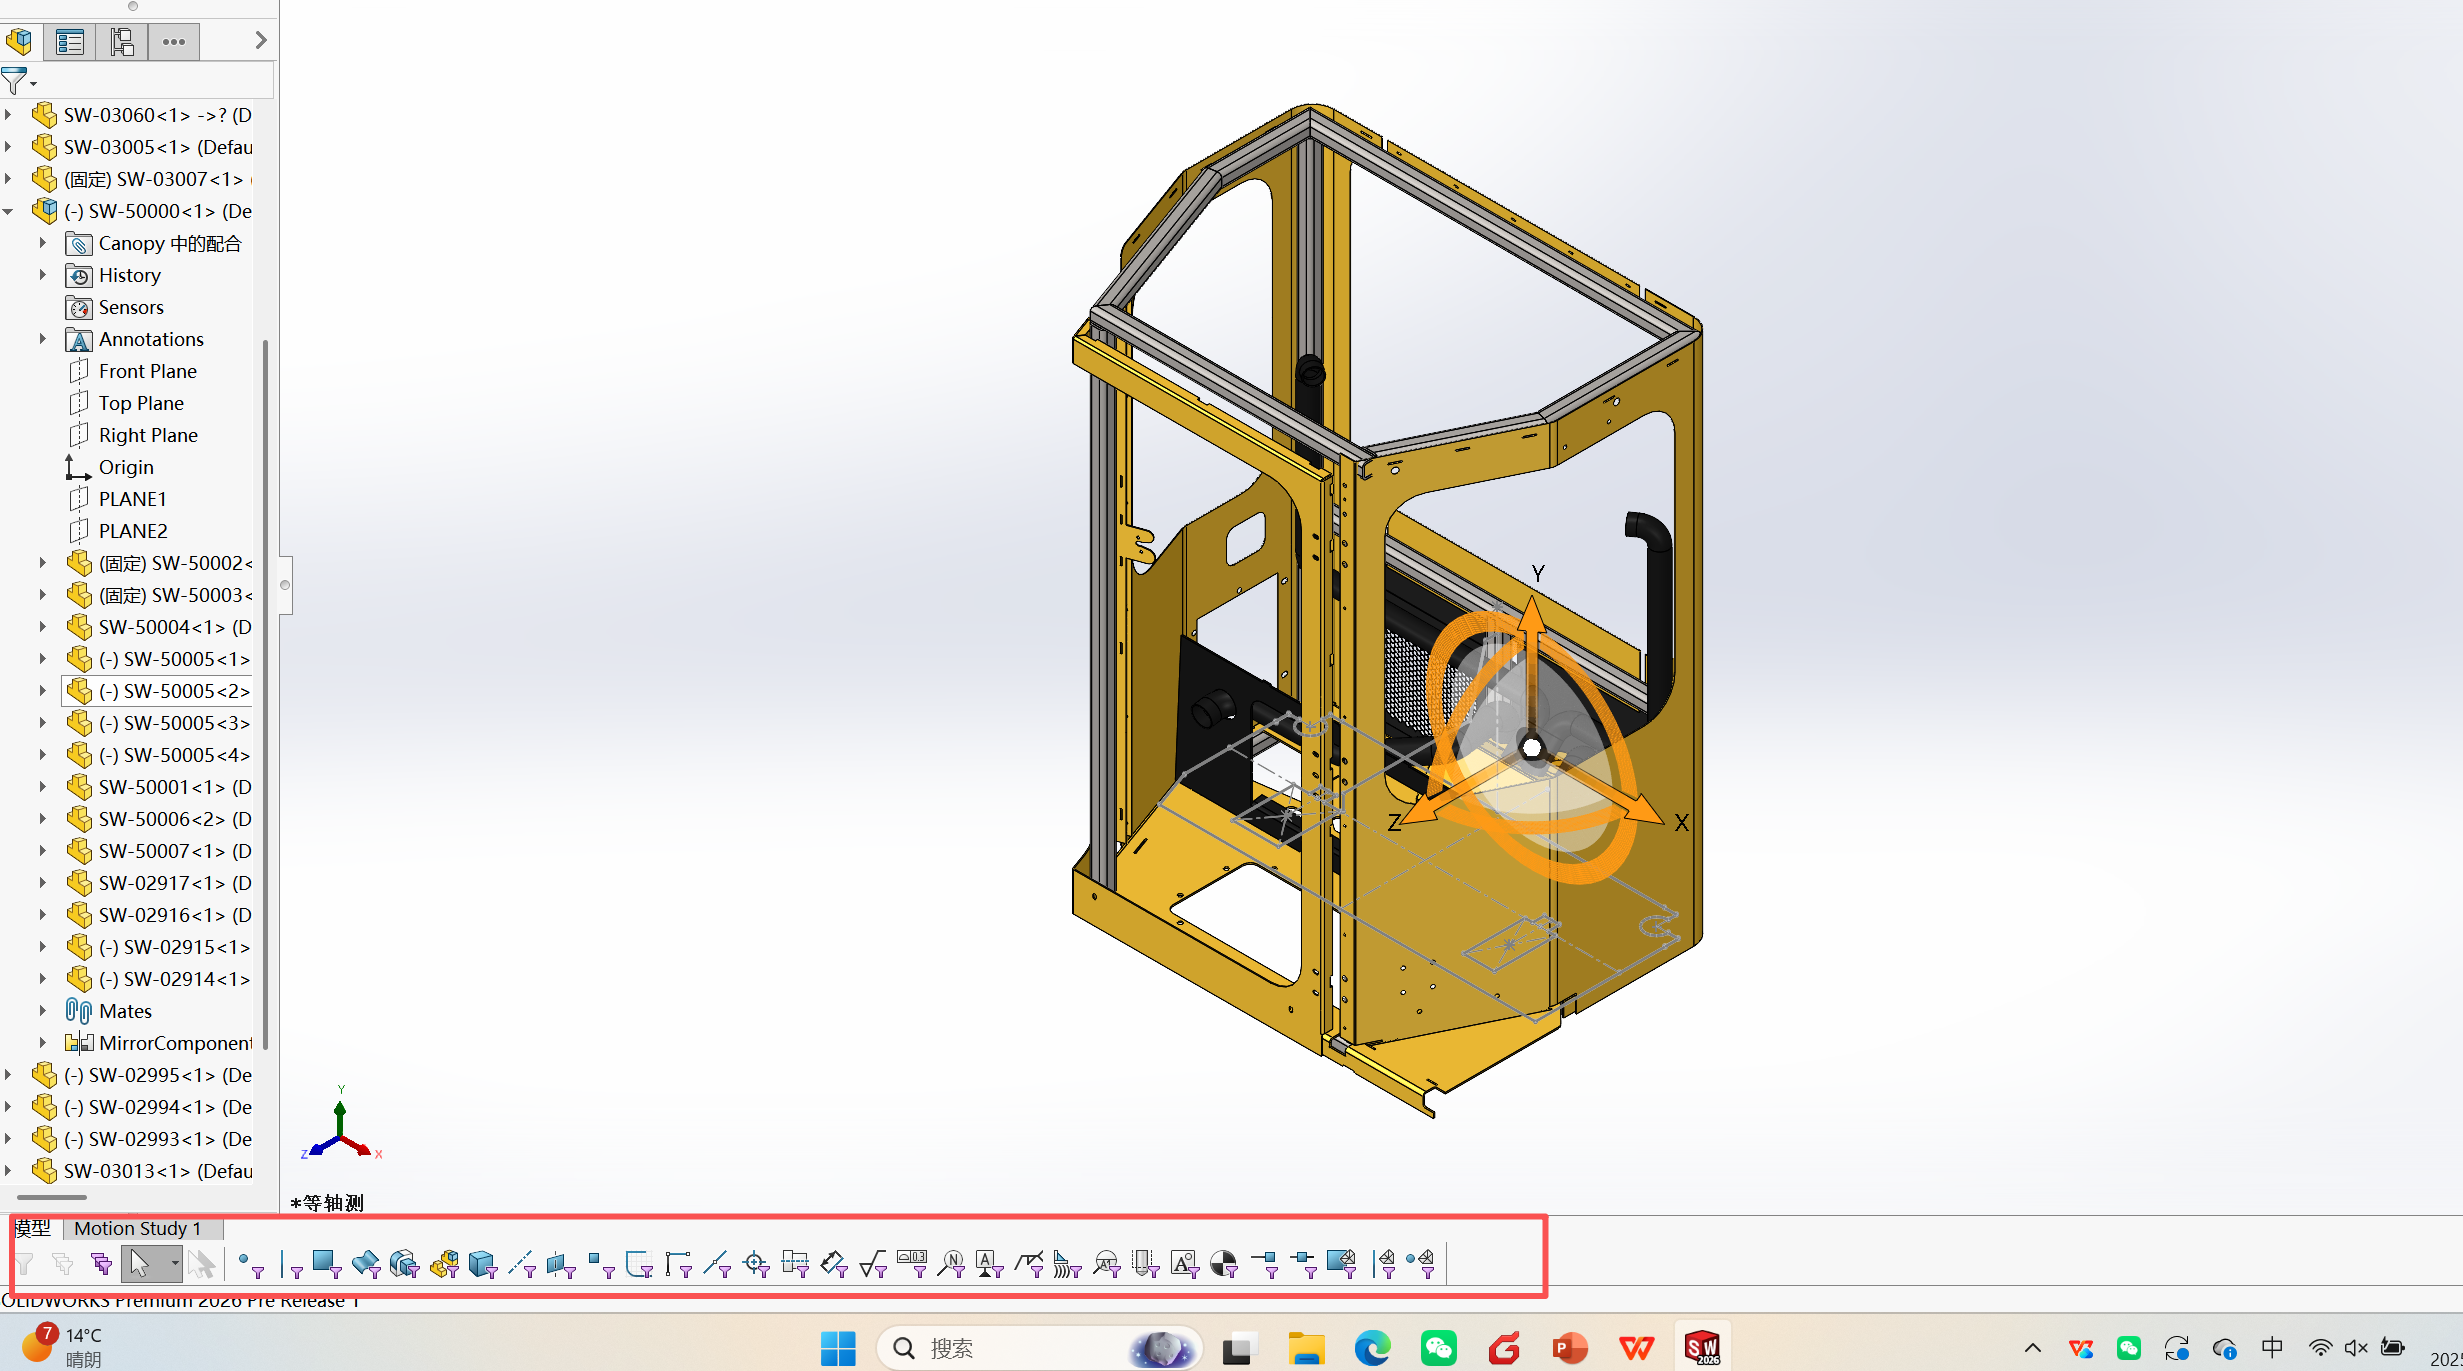Open WeChat from the Windows taskbar
The height and width of the screenshot is (1371, 2463).
(1438, 1348)
